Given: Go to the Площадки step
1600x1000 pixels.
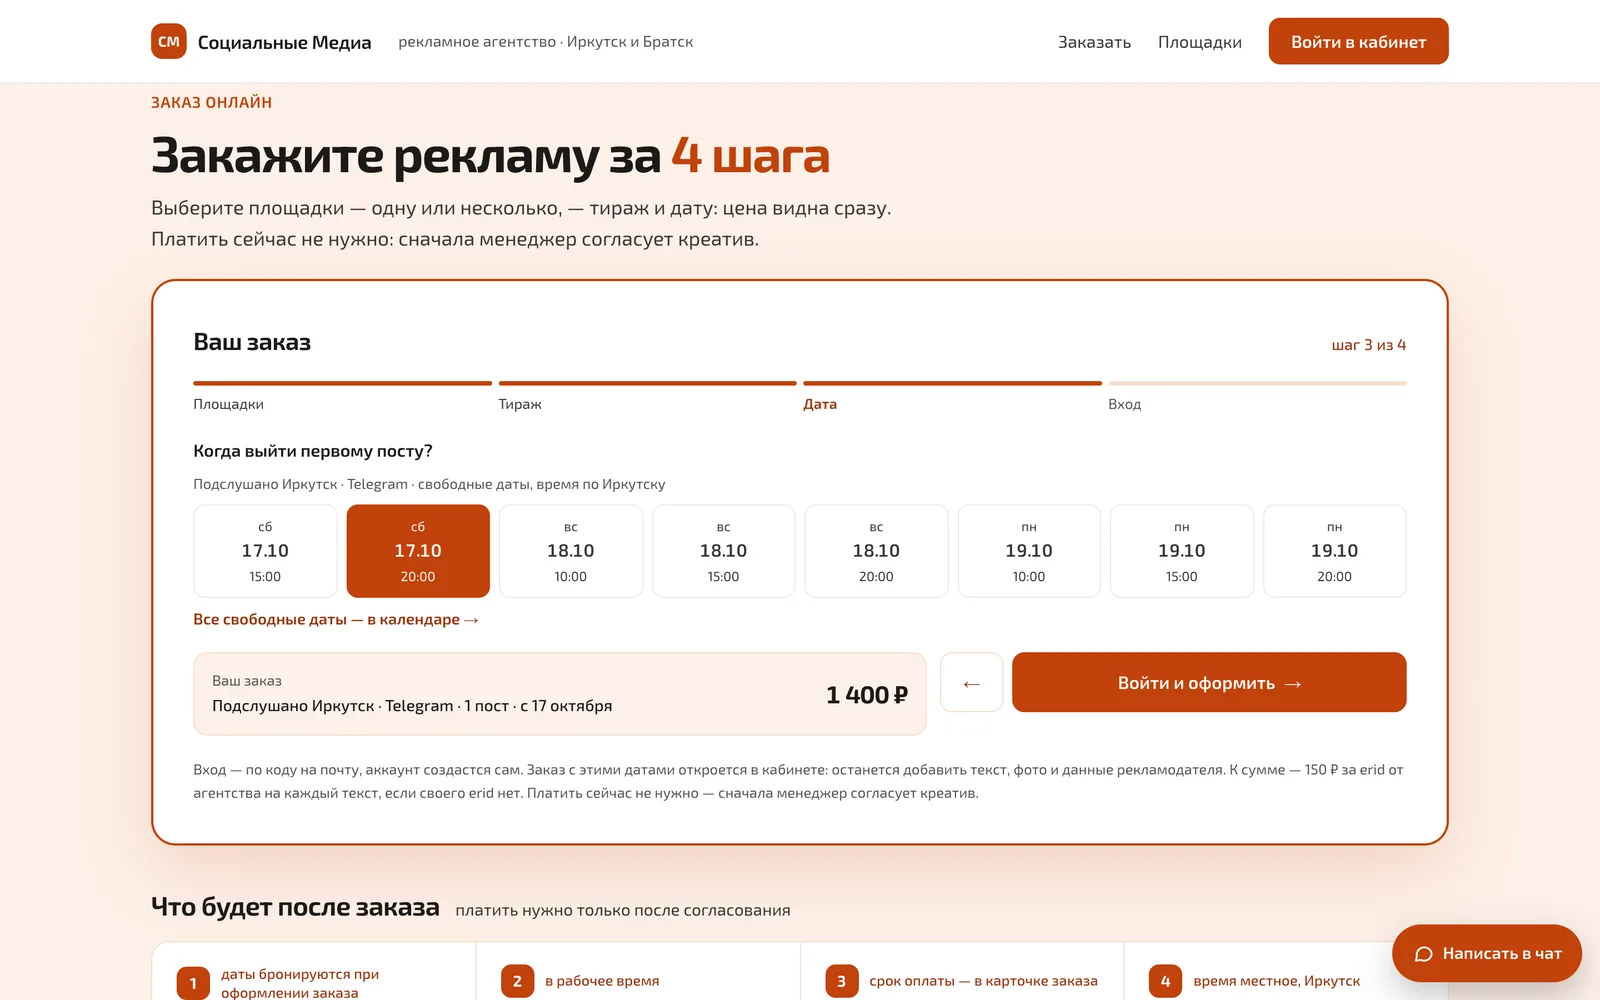Looking at the screenshot, I should click(228, 404).
